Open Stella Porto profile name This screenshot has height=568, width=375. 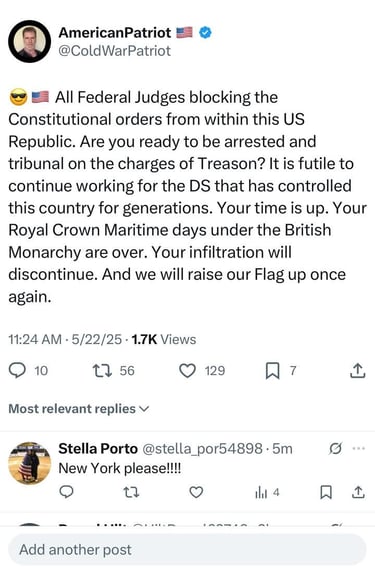[98, 448]
